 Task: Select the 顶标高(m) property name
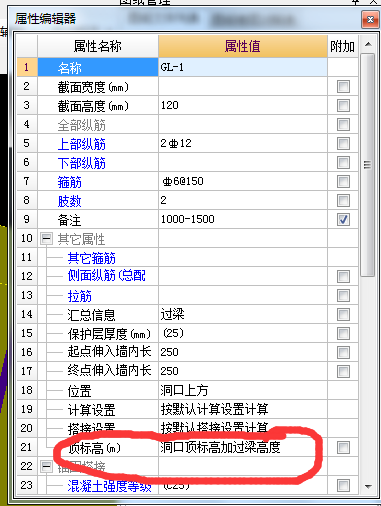(x=94, y=448)
